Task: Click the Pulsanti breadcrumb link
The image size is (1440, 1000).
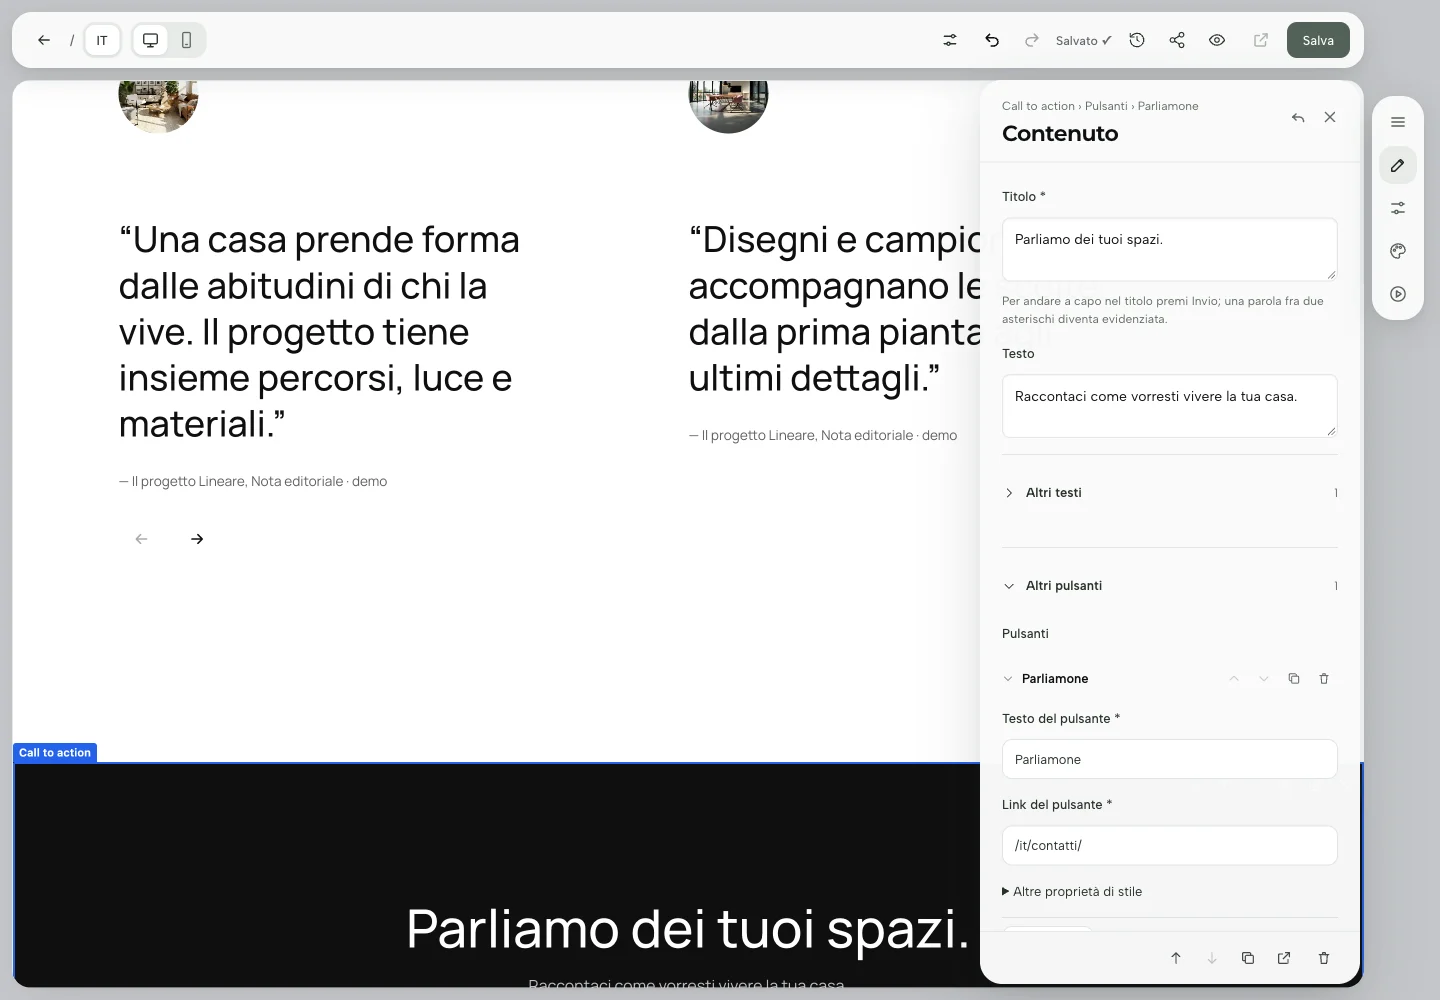Action: pos(1106,106)
